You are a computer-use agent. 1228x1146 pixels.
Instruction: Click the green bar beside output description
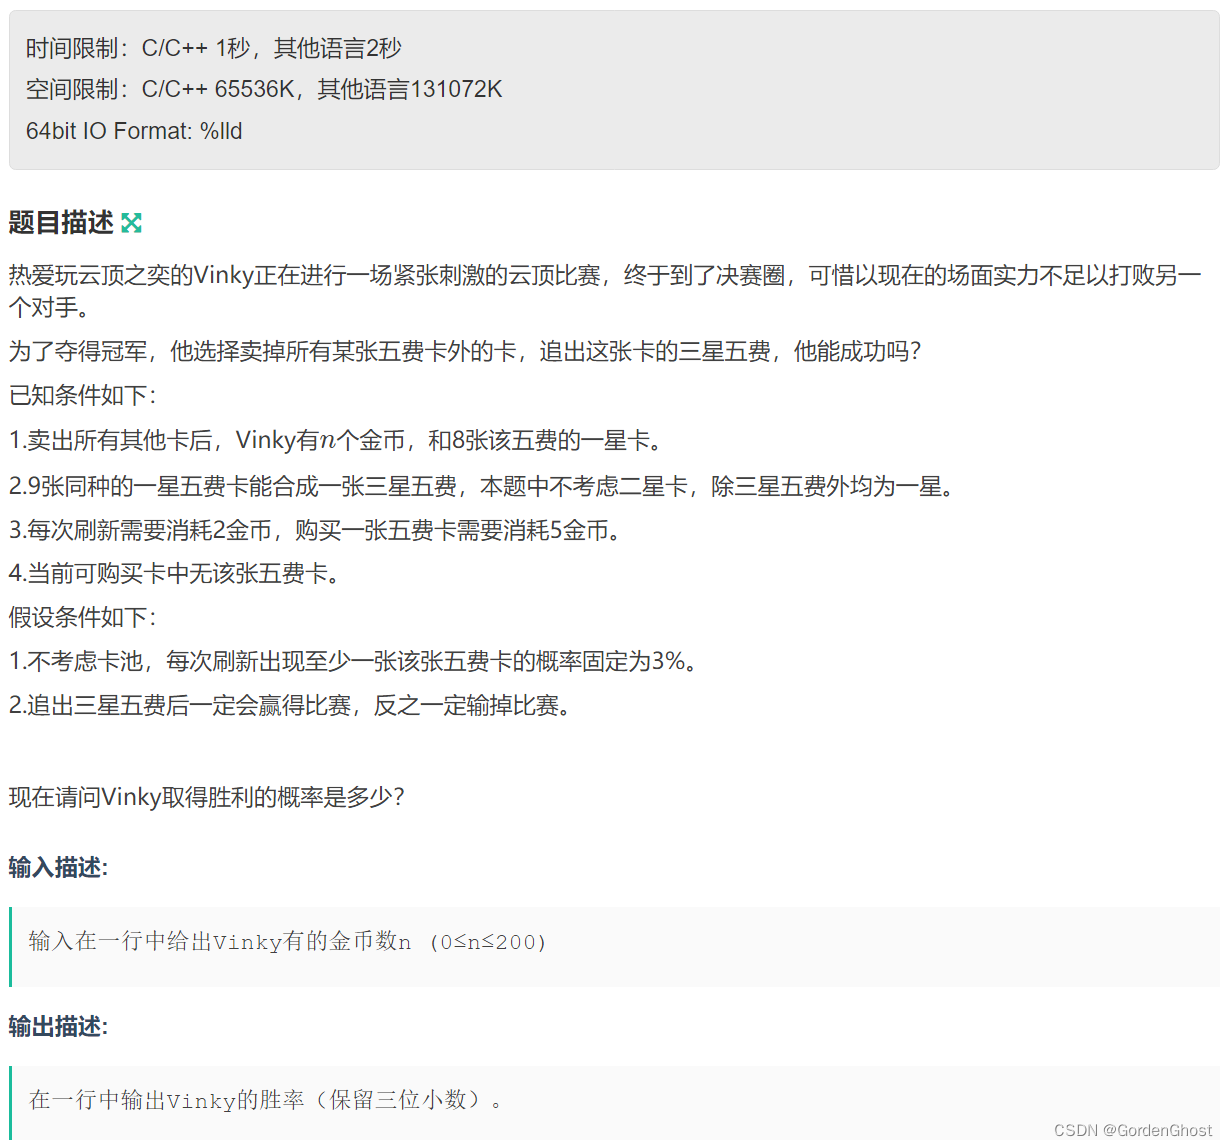coord(11,1100)
